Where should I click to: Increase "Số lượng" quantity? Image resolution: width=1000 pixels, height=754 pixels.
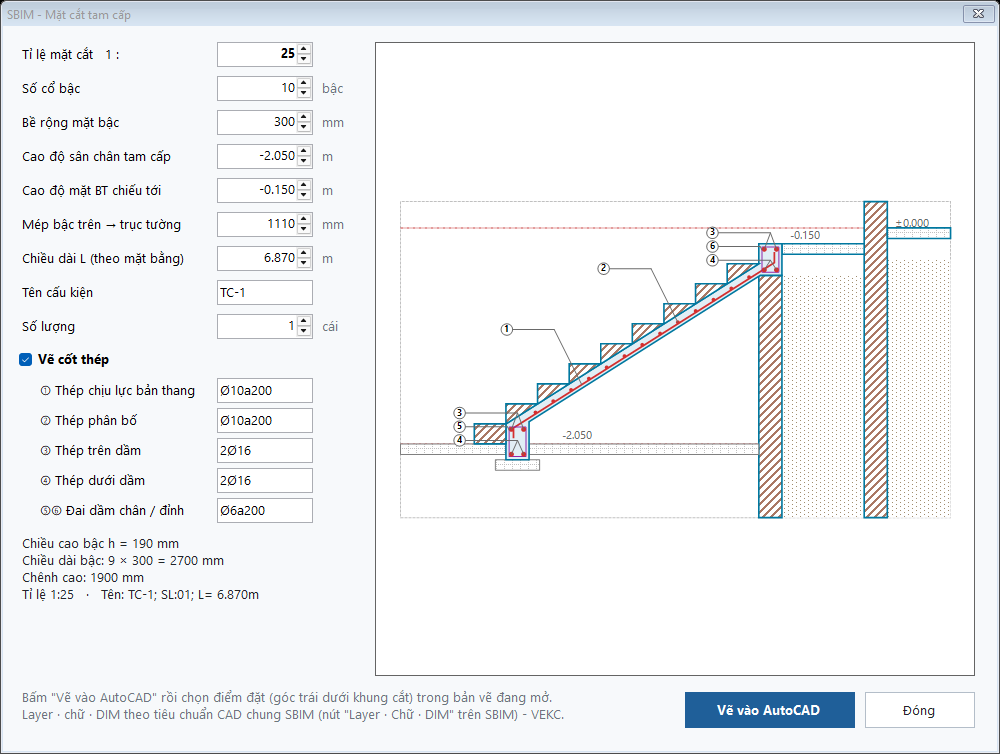pos(304,321)
